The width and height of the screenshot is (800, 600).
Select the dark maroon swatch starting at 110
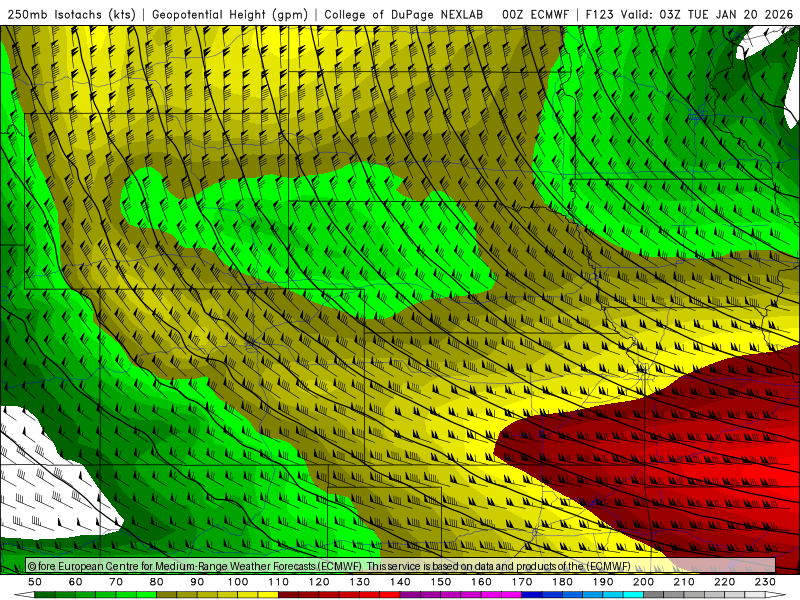288,595
